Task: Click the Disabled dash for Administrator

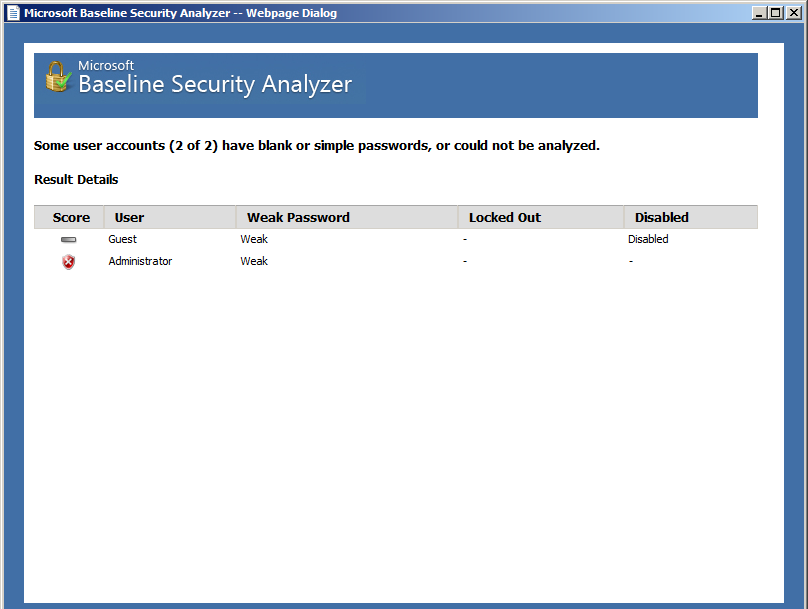Action: tap(631, 261)
